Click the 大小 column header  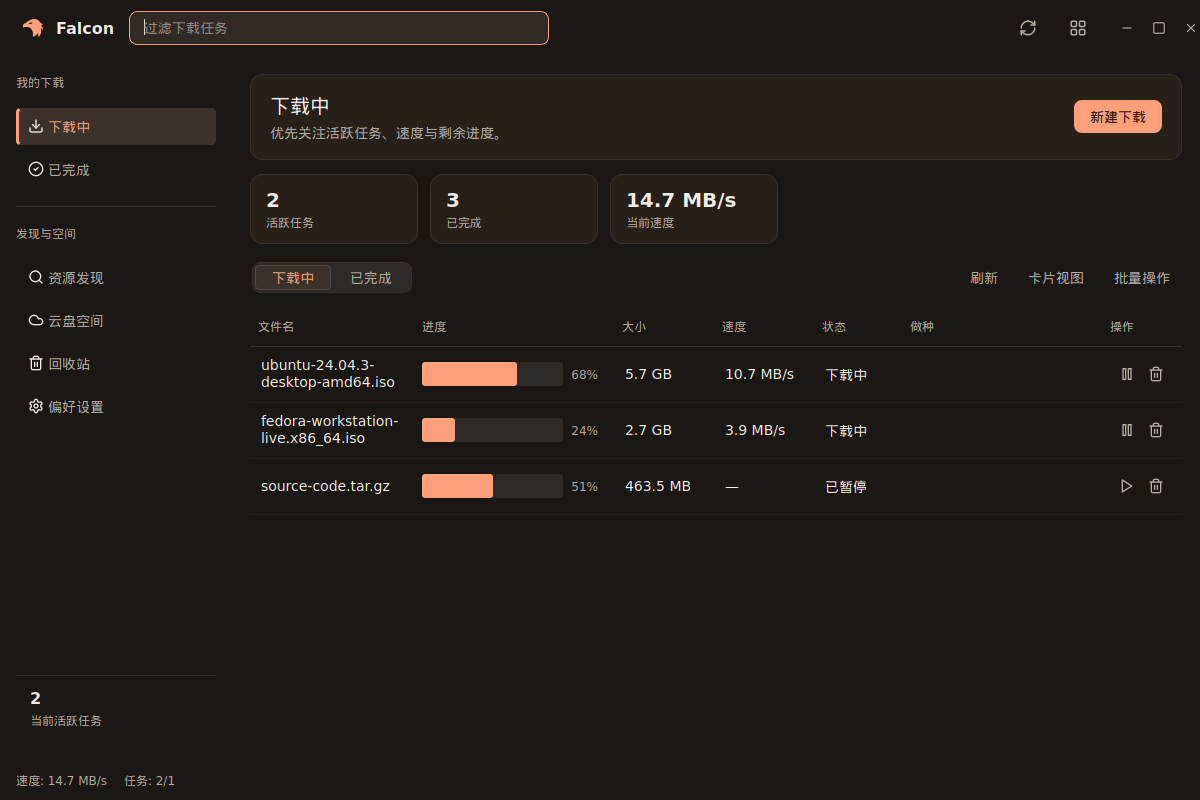point(634,327)
